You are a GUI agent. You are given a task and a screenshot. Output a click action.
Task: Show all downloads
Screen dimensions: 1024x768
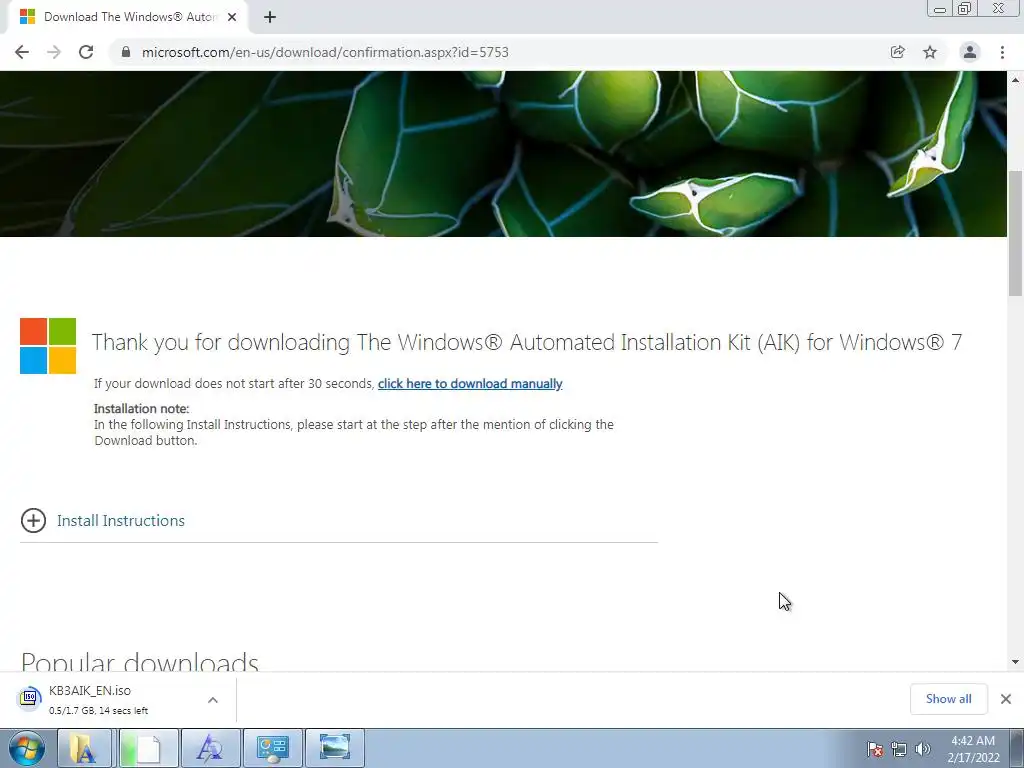tap(948, 699)
